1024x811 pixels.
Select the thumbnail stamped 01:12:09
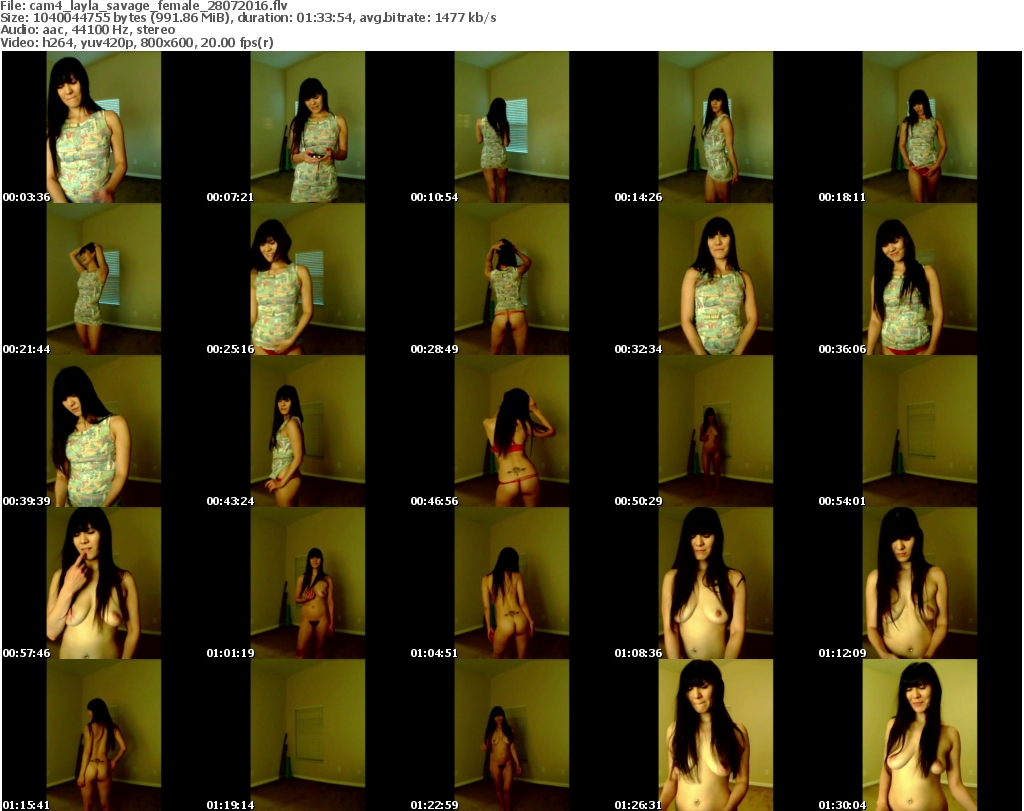click(920, 584)
